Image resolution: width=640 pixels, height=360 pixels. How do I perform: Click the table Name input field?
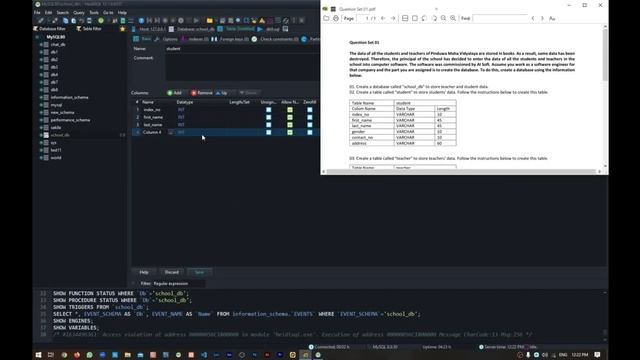242,49
